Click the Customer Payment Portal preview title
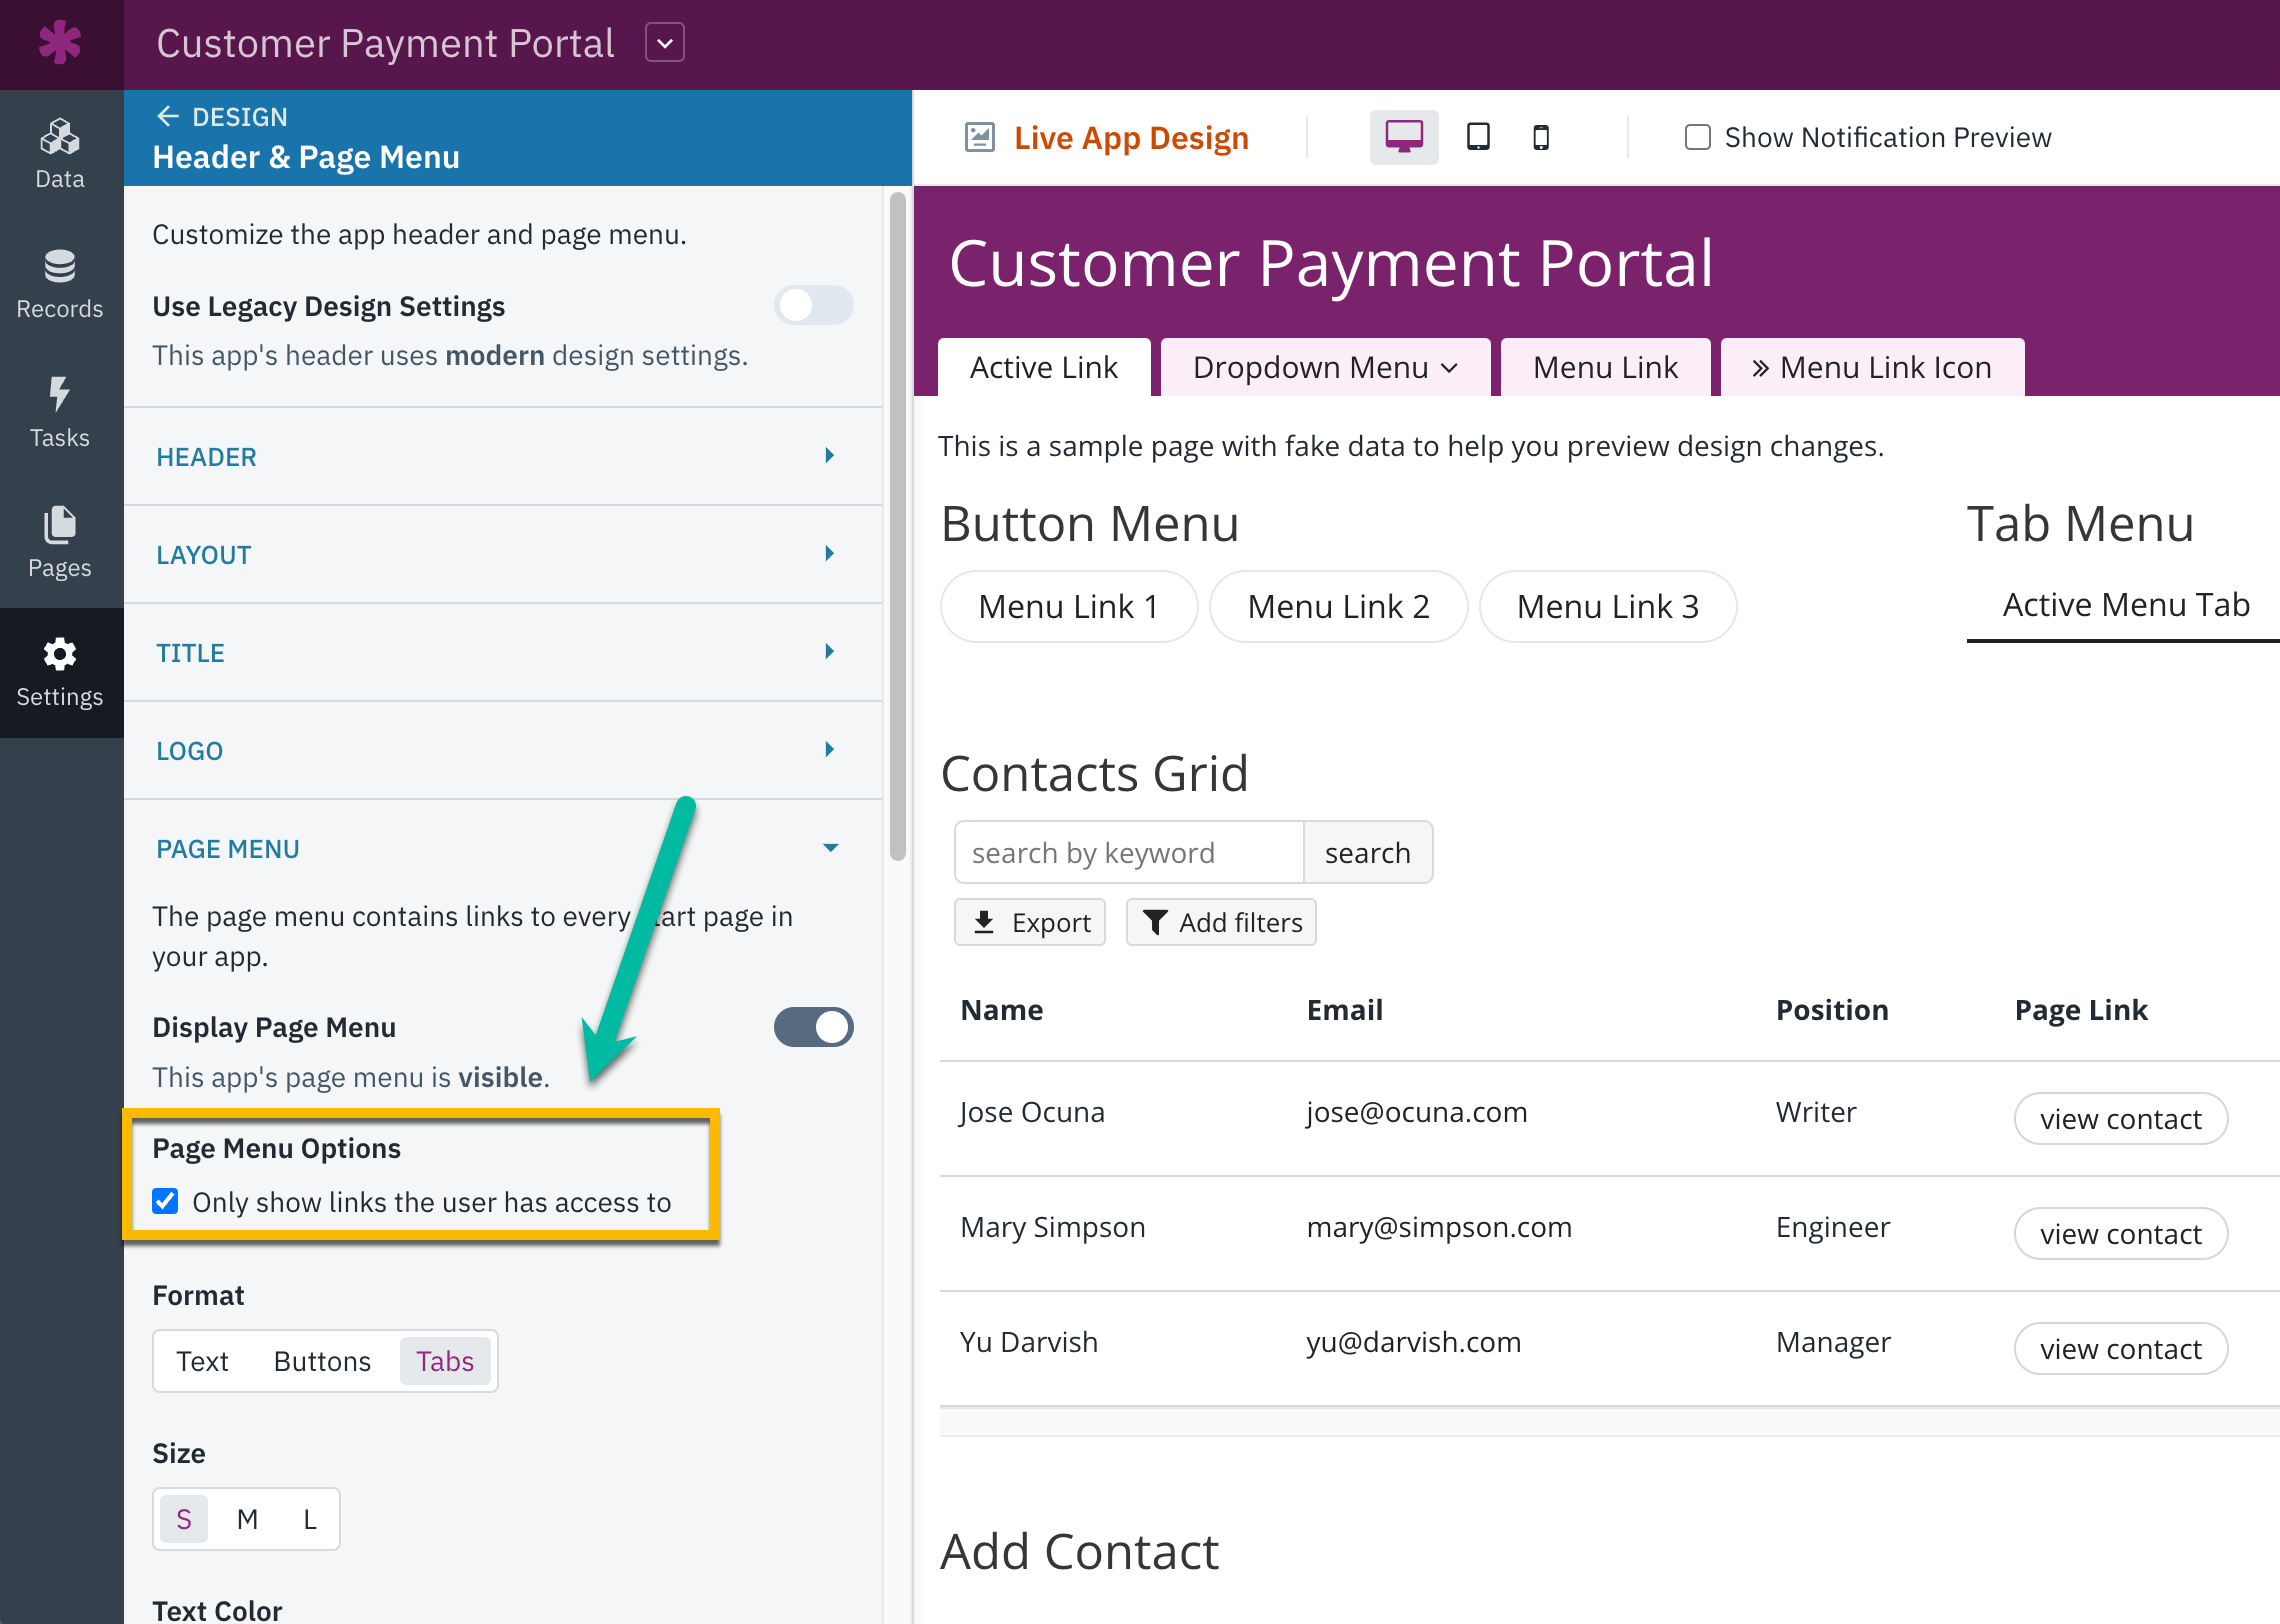Screen dimensions: 2280x1624 tap(1331, 263)
